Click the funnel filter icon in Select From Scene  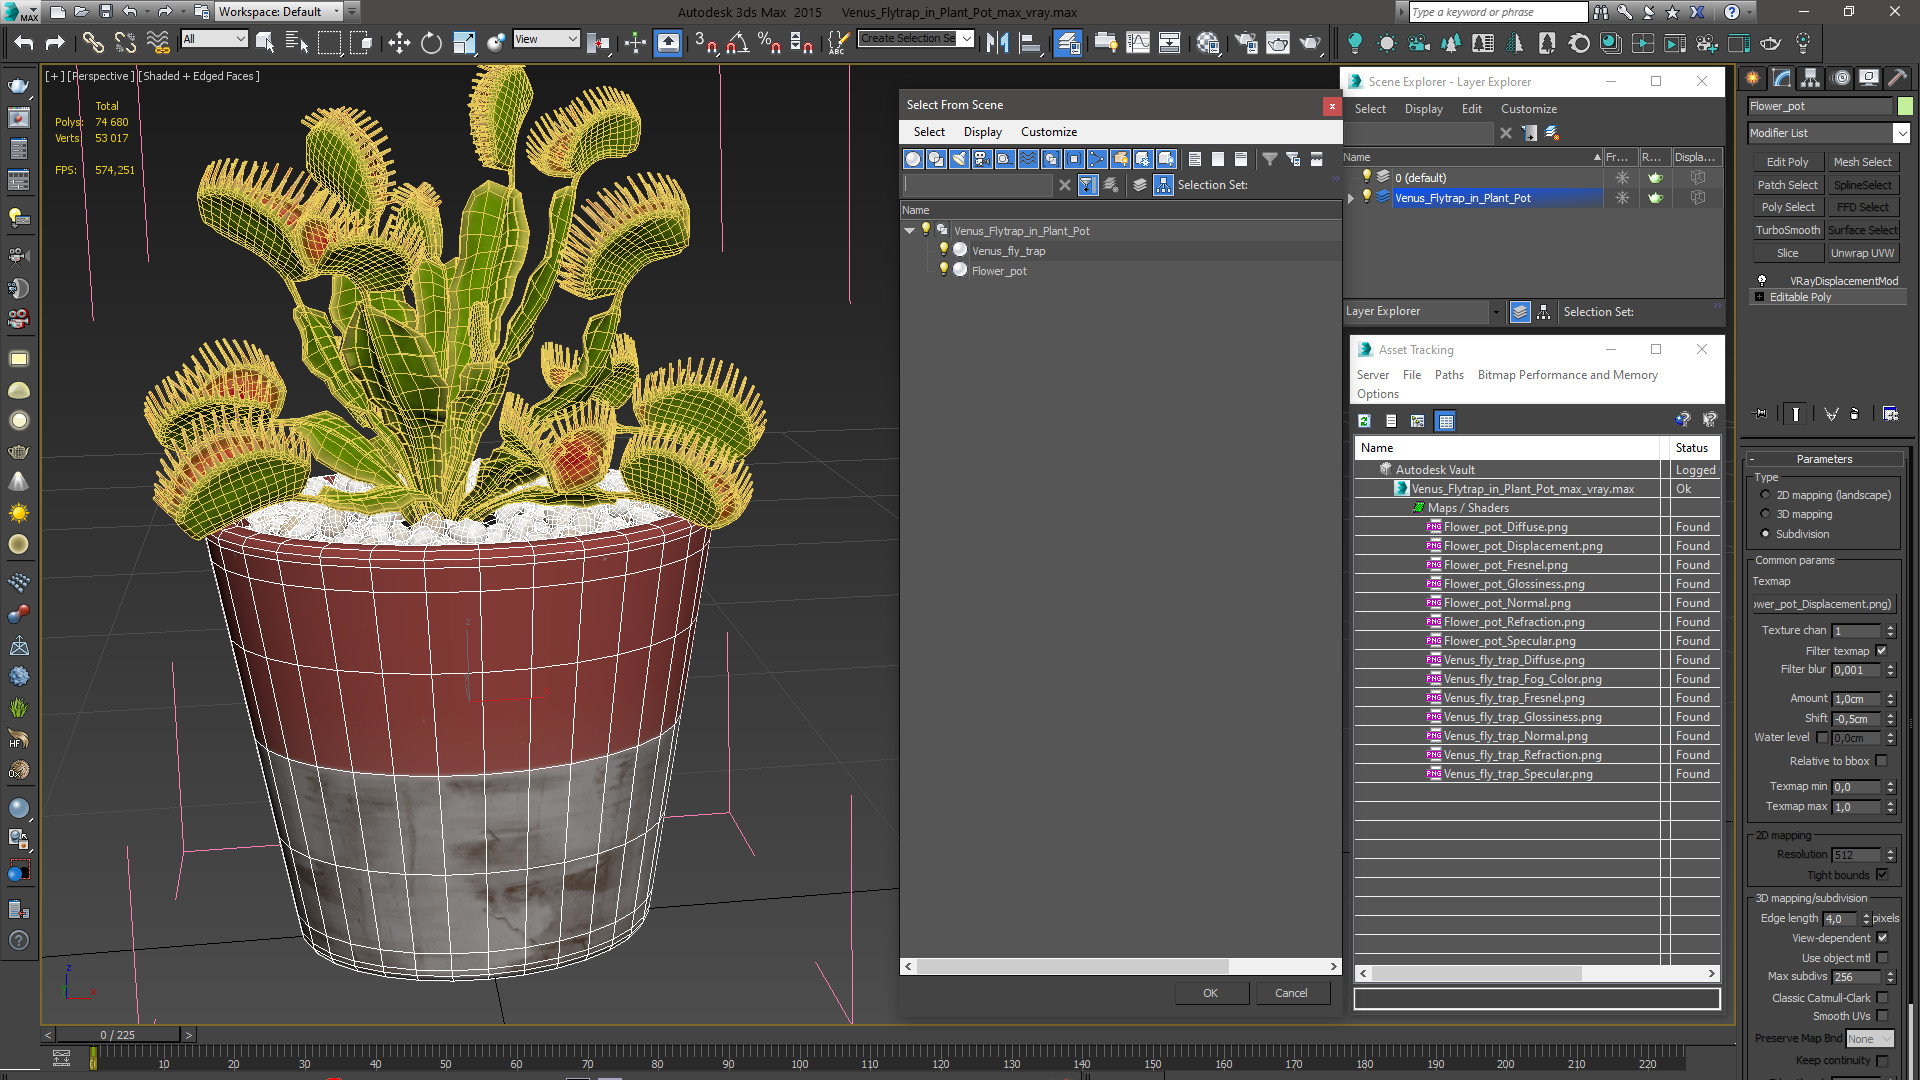coord(1269,159)
